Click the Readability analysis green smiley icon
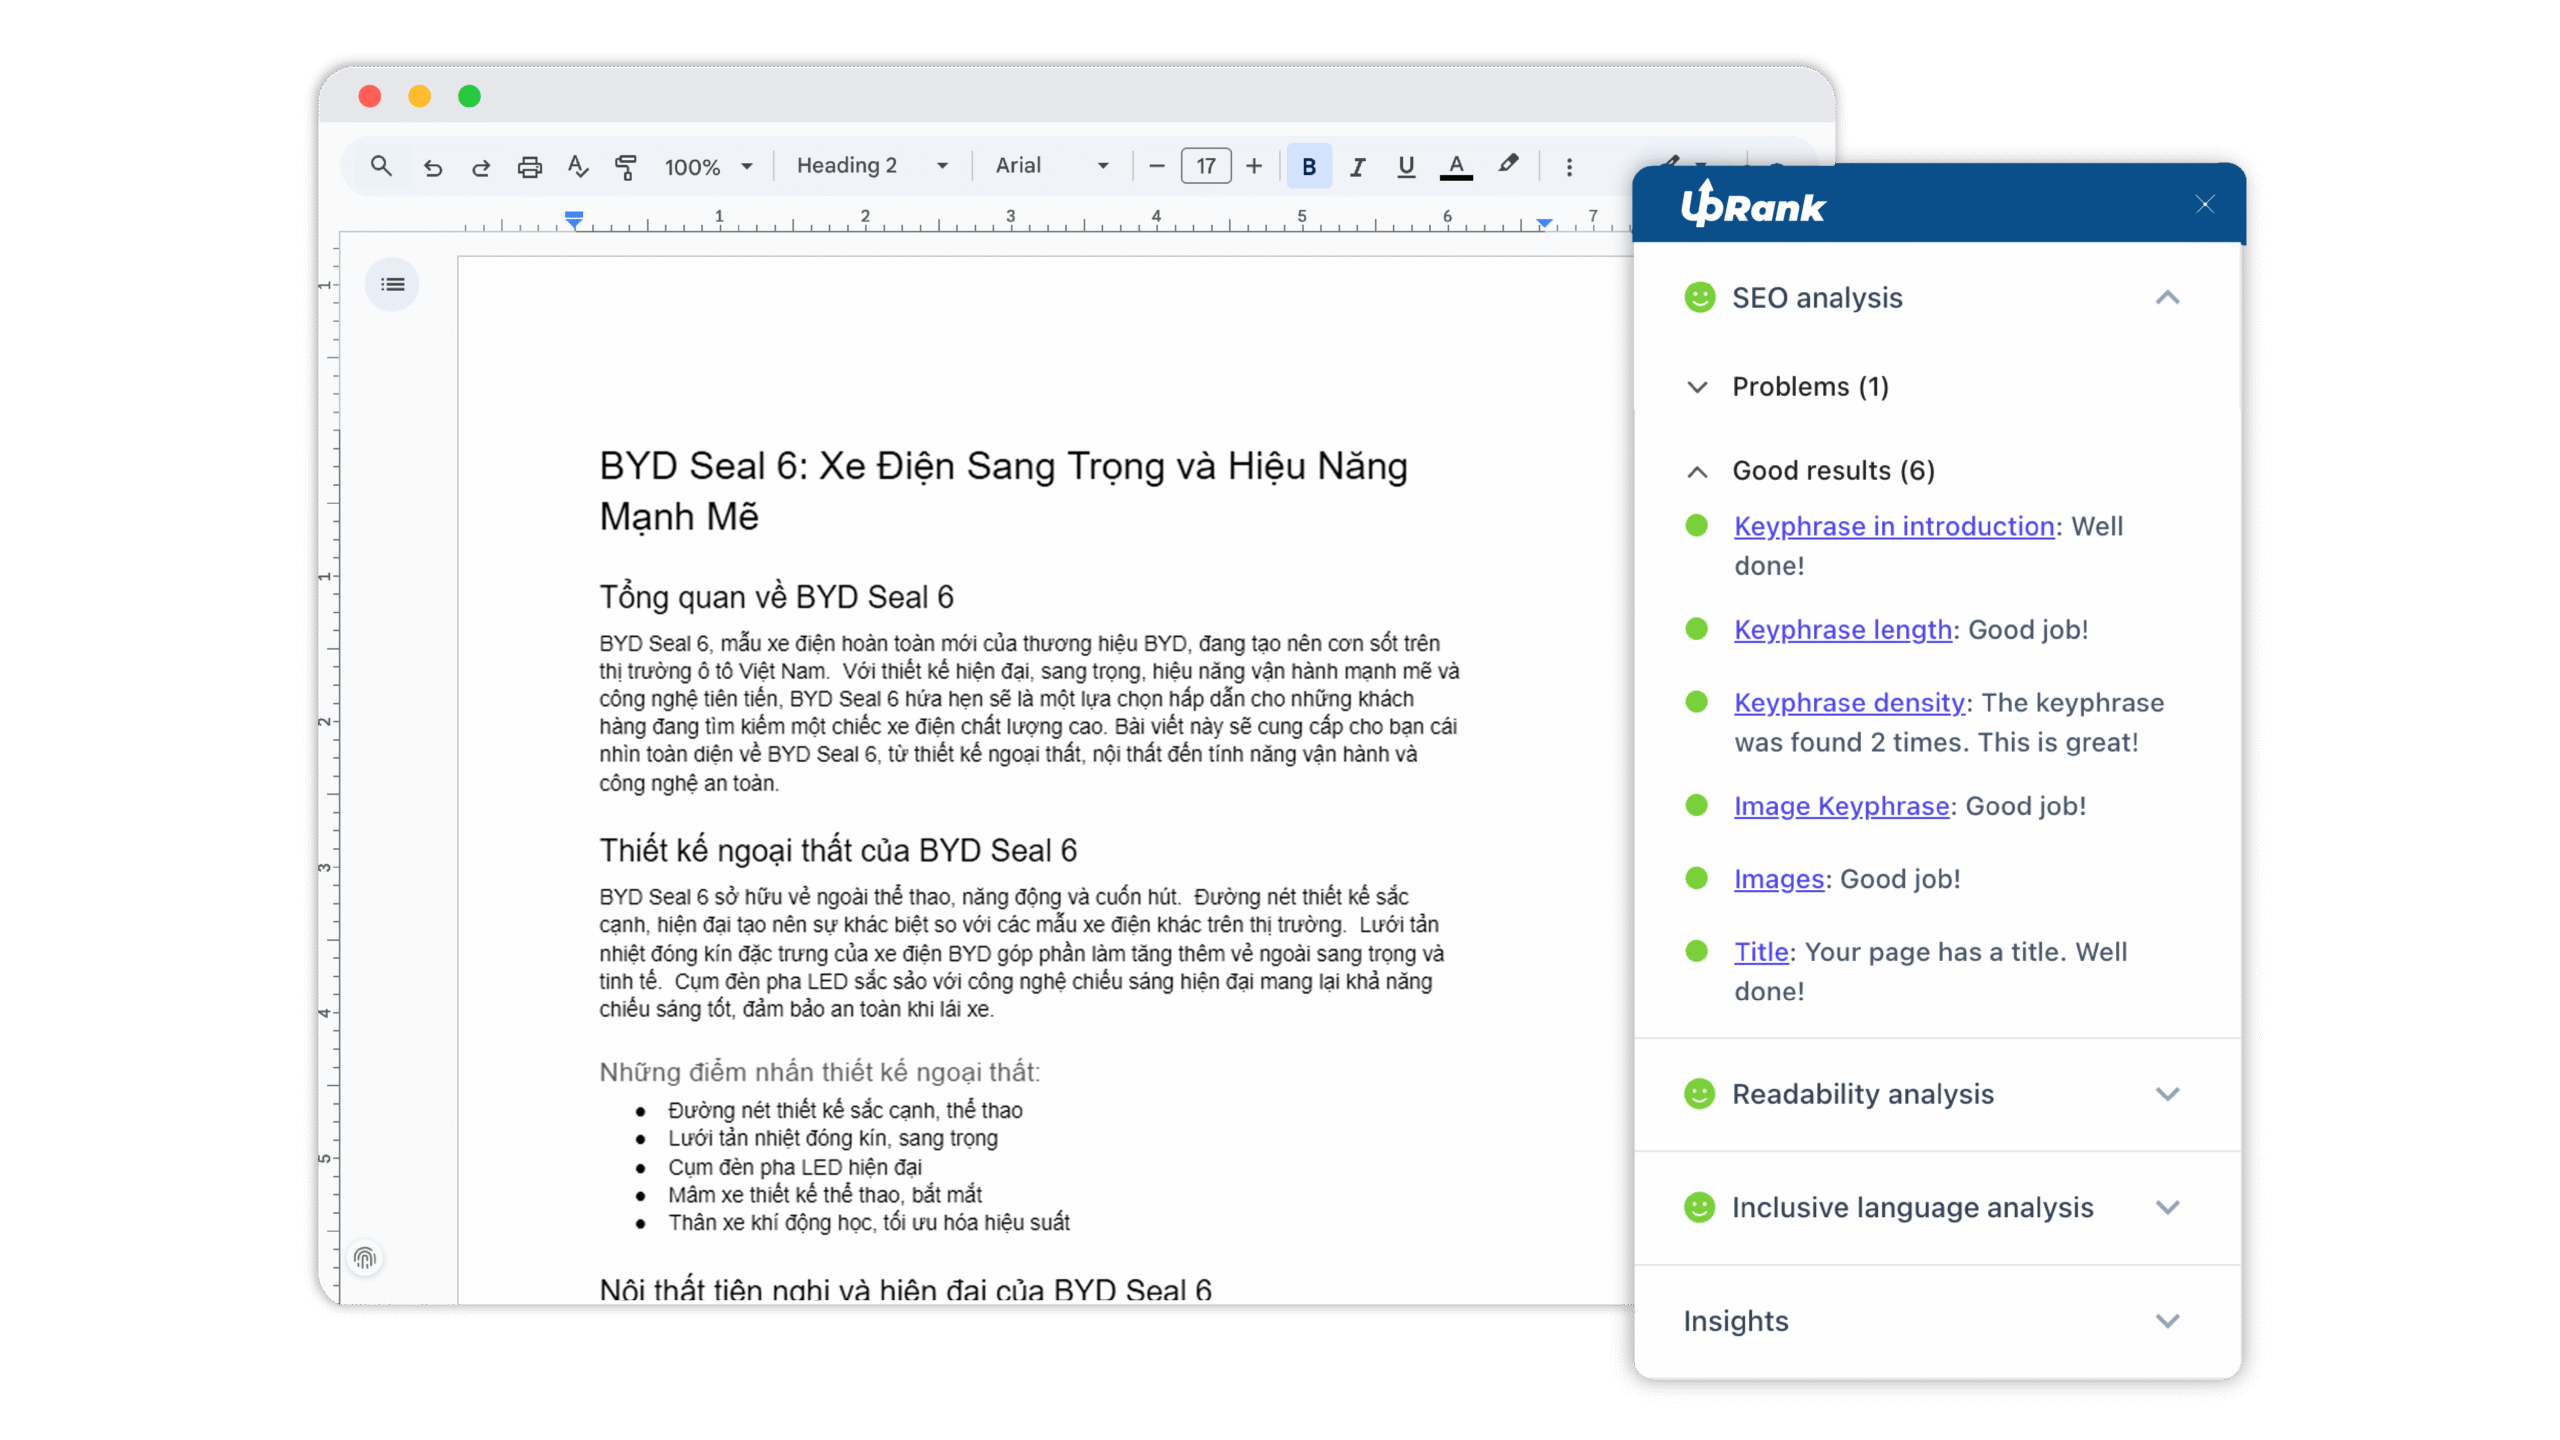2560x1440 pixels. tap(1699, 1094)
